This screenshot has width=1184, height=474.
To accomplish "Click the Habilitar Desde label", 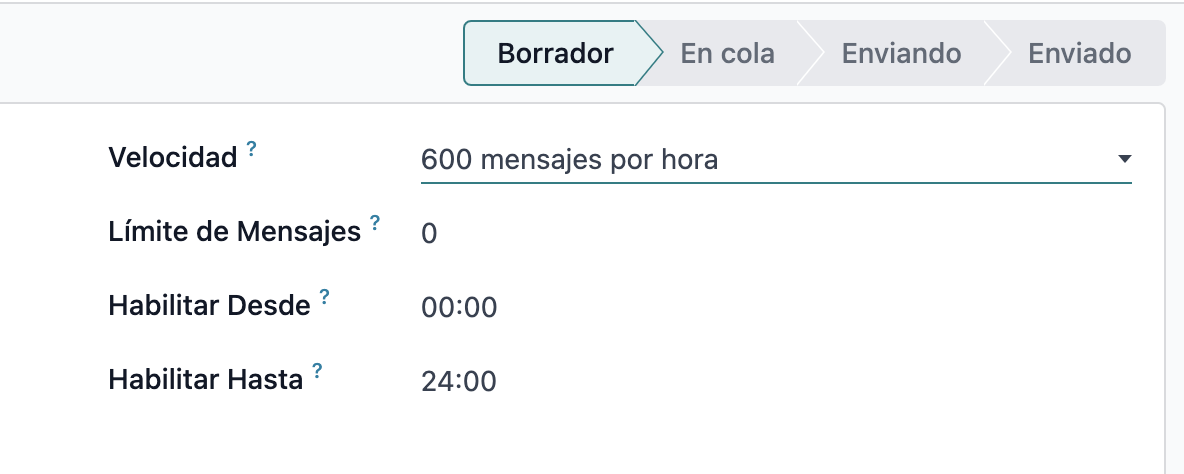I will click(209, 306).
